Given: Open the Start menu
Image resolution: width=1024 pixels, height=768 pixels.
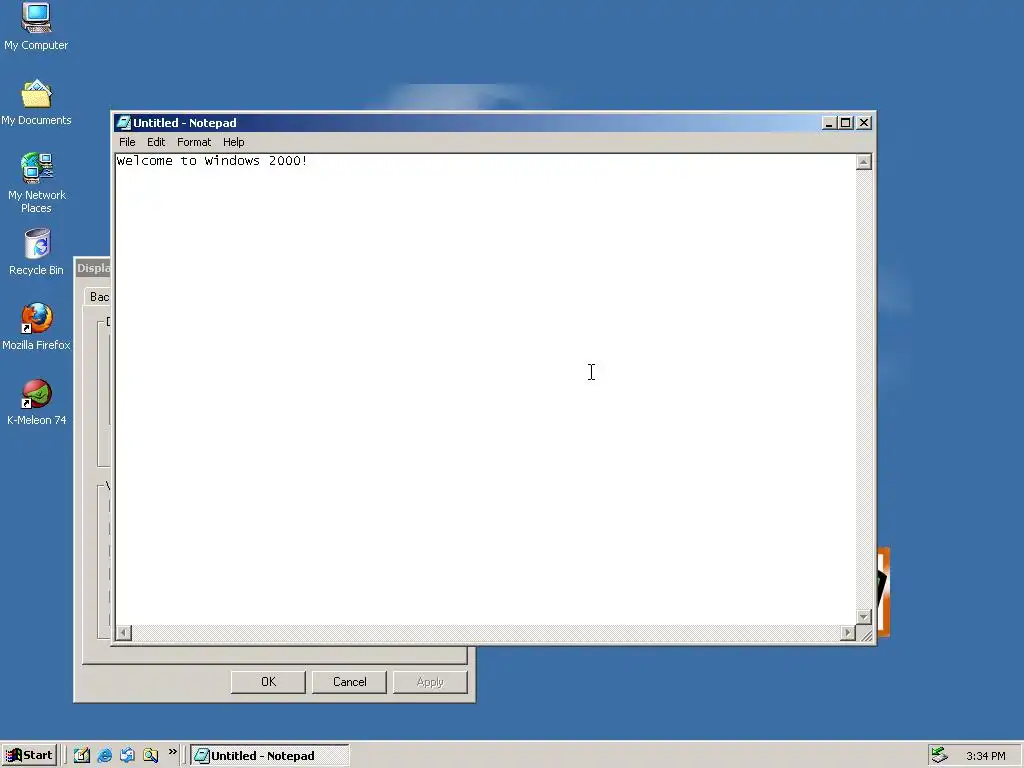Looking at the screenshot, I should (x=29, y=755).
